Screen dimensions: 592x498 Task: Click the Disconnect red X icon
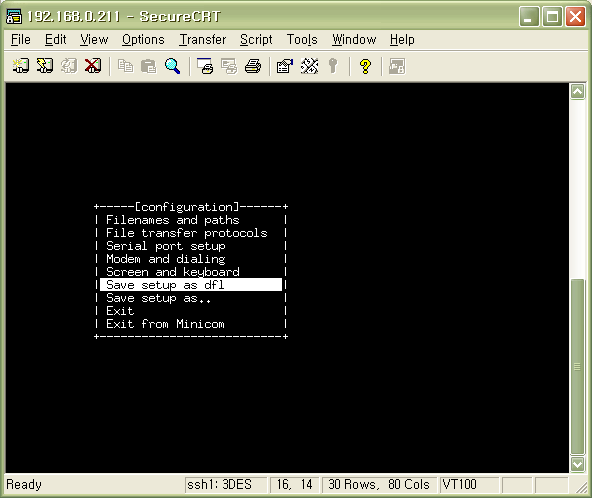pyautogui.click(x=93, y=66)
